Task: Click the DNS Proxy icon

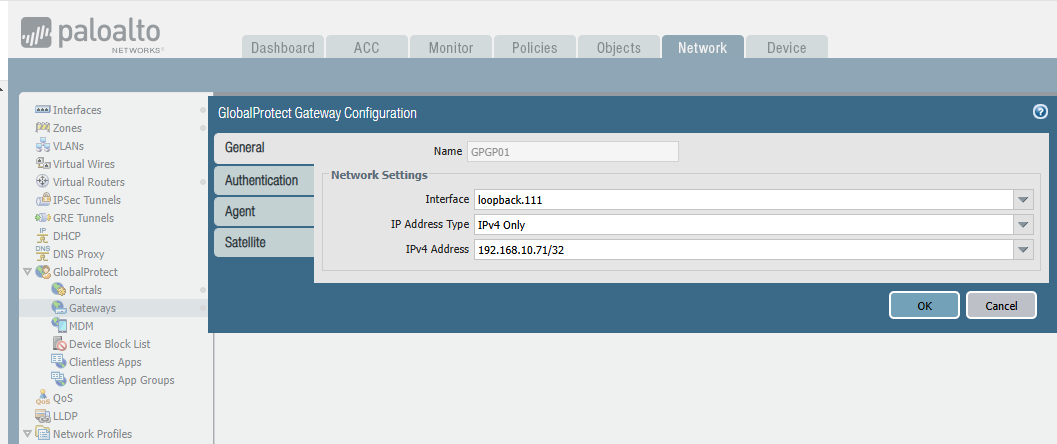Action: 42,254
